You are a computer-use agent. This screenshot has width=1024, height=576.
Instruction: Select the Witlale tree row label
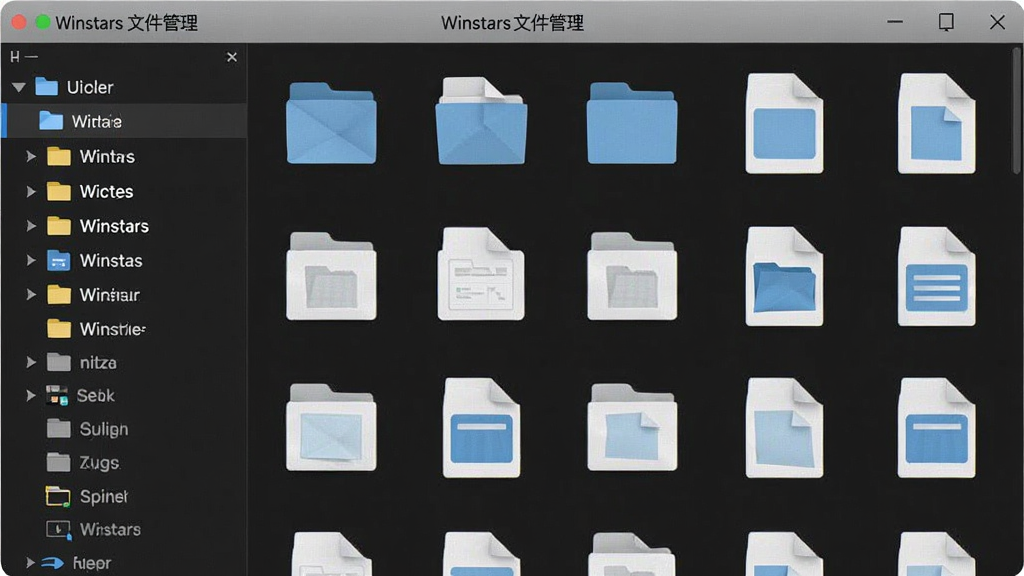(96, 121)
